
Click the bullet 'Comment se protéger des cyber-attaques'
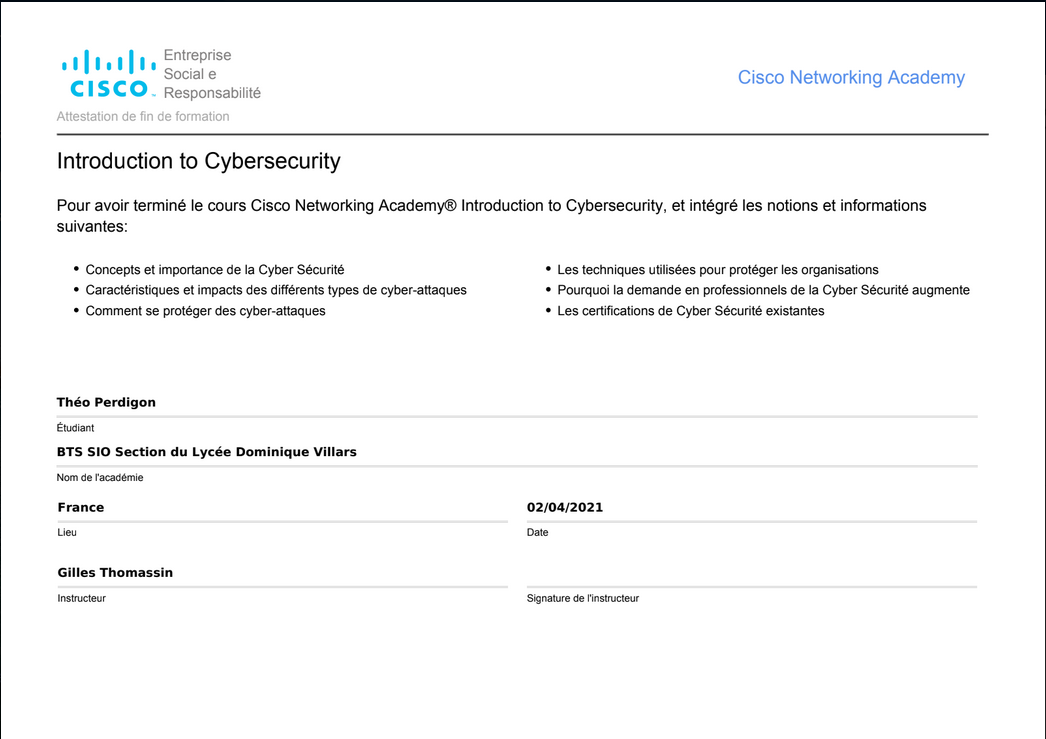pyautogui.click(x=205, y=311)
